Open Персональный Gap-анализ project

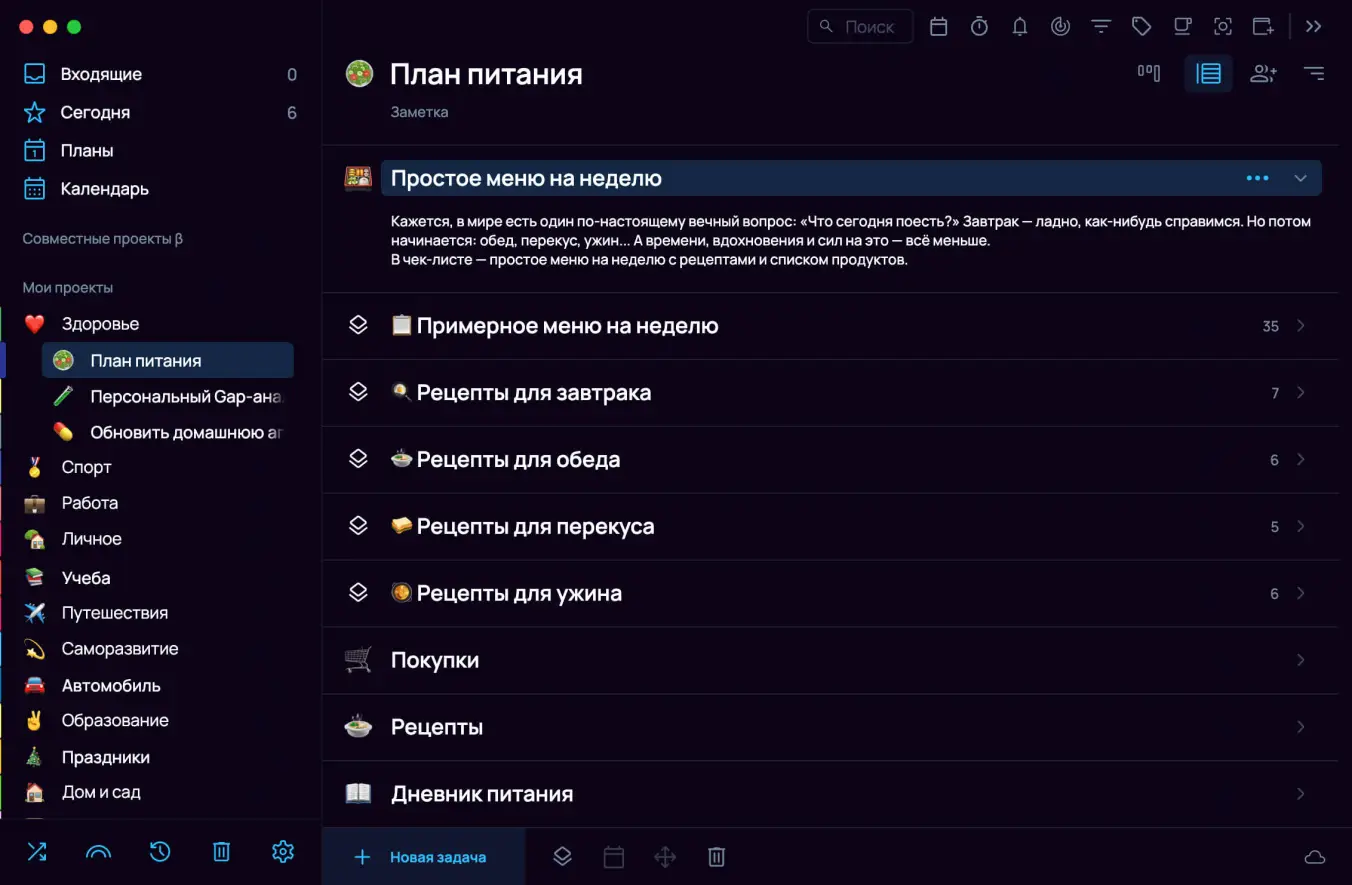168,397
